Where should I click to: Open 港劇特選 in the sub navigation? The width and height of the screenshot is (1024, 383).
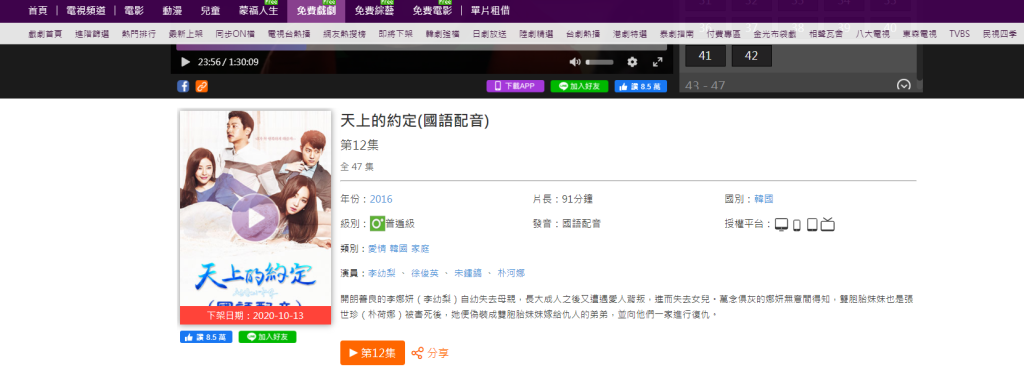click(630, 34)
